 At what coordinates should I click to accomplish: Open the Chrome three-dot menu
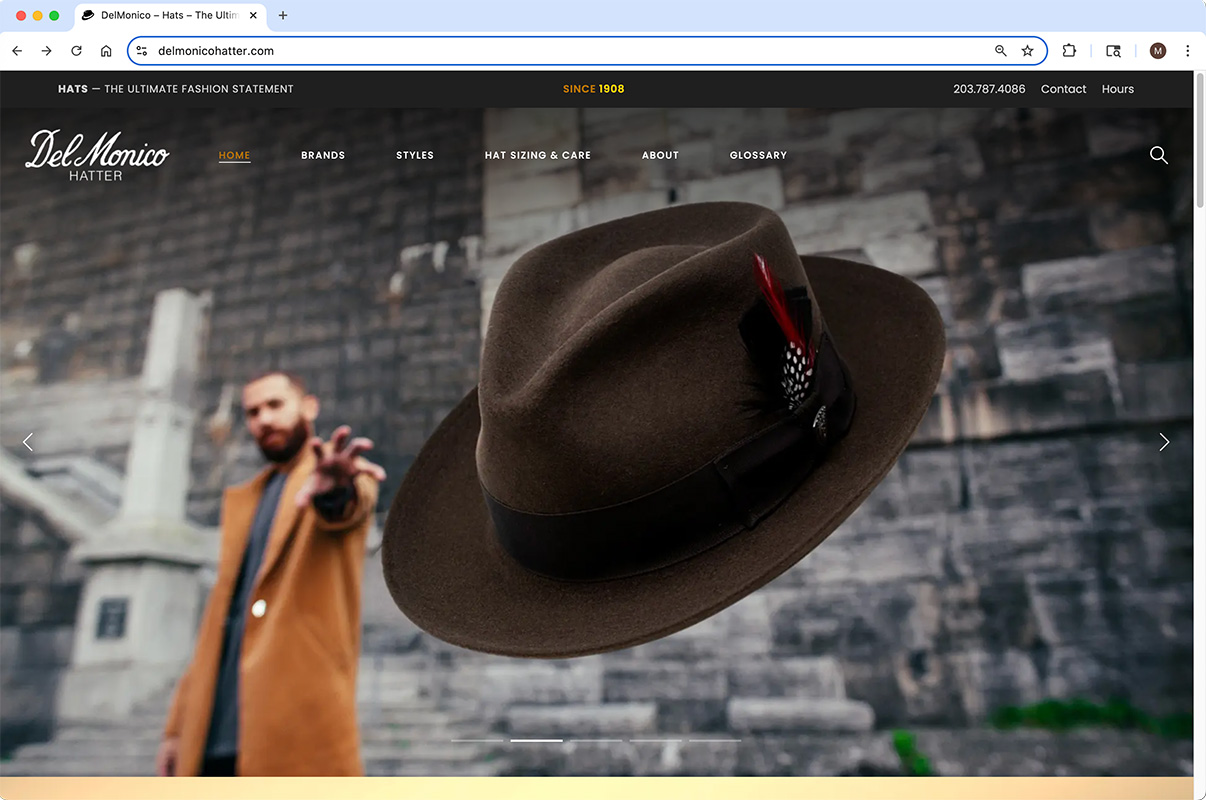[1188, 50]
